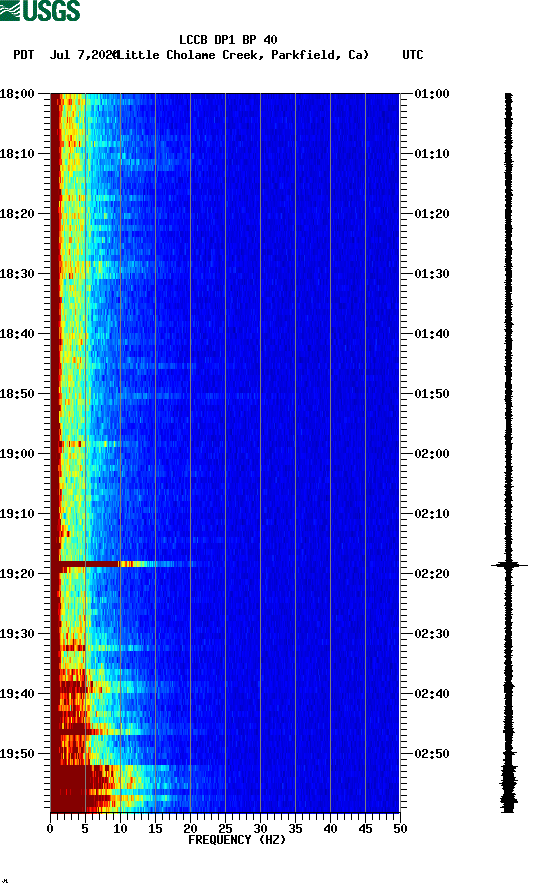Click the '02:10' UTC time label
Viewport: 552px width, 892px height.
click(432, 514)
